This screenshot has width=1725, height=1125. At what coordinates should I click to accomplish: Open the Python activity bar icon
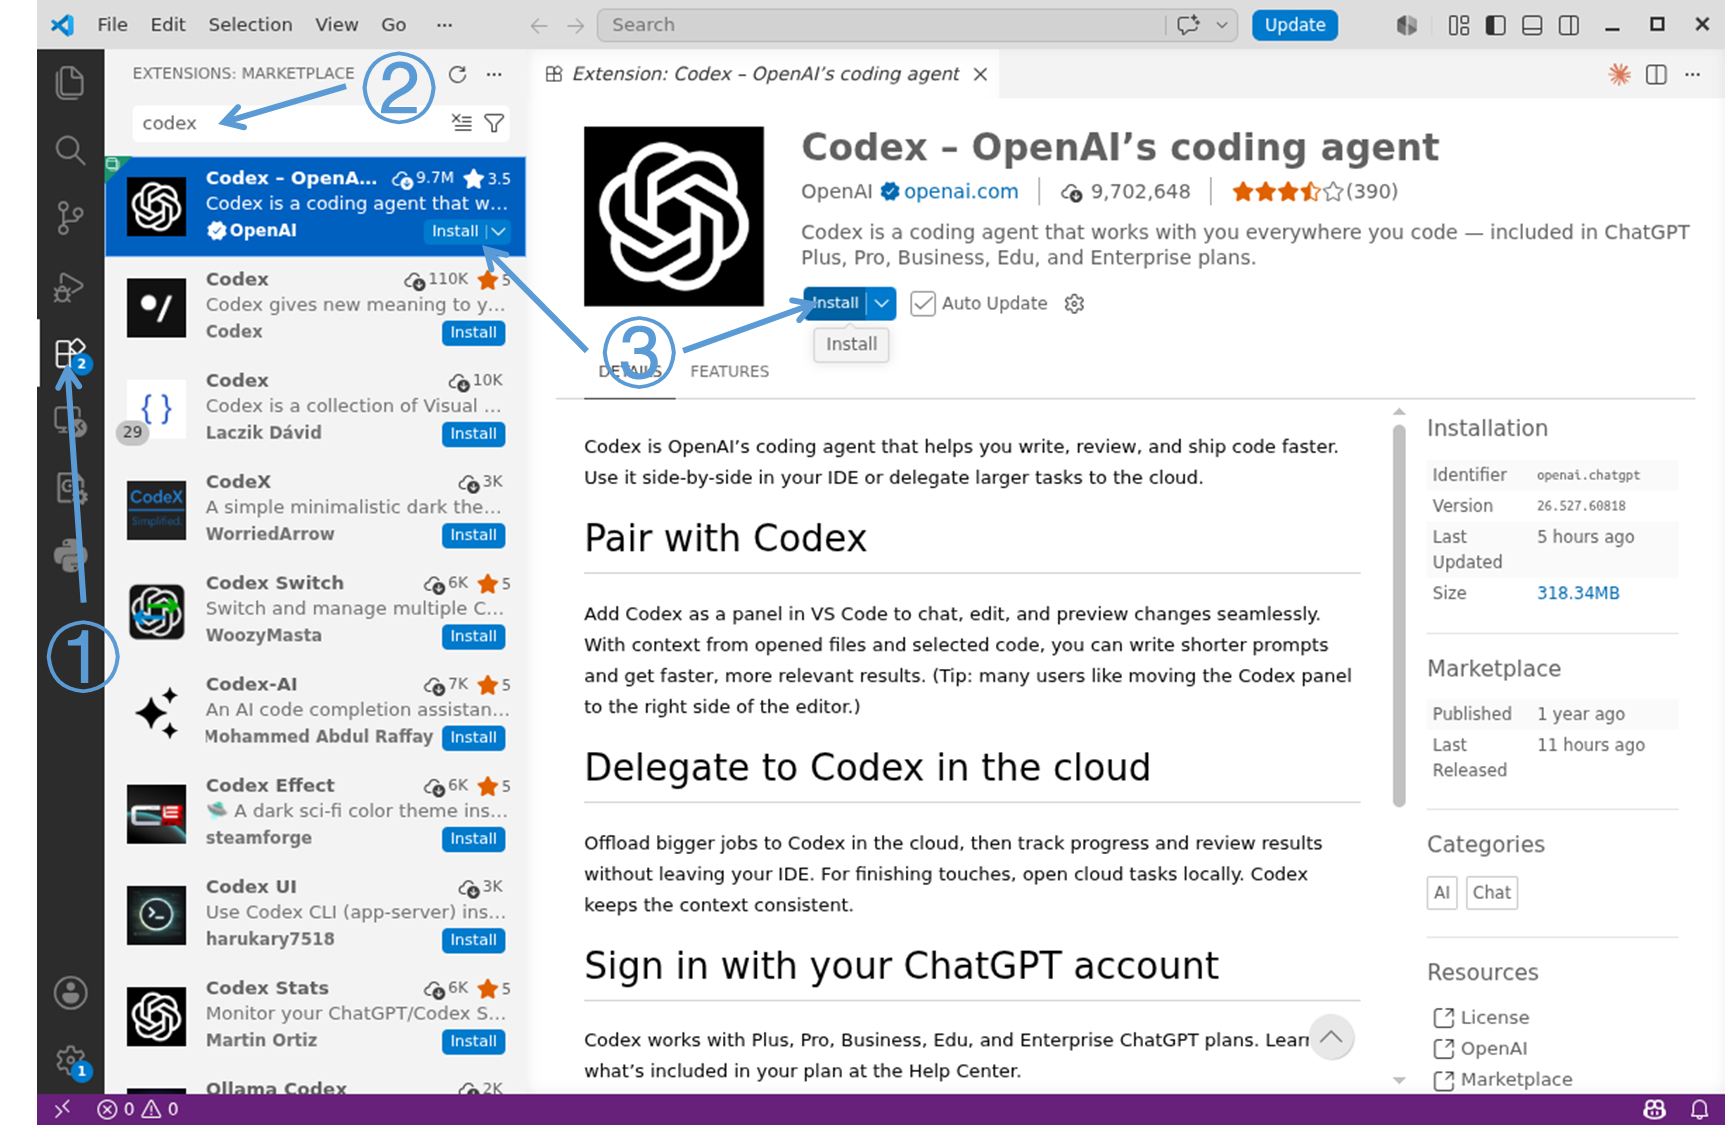70,555
